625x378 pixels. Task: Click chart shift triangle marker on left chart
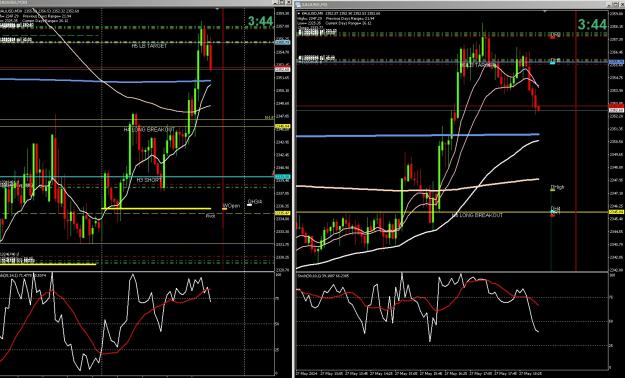(x=217, y=8)
